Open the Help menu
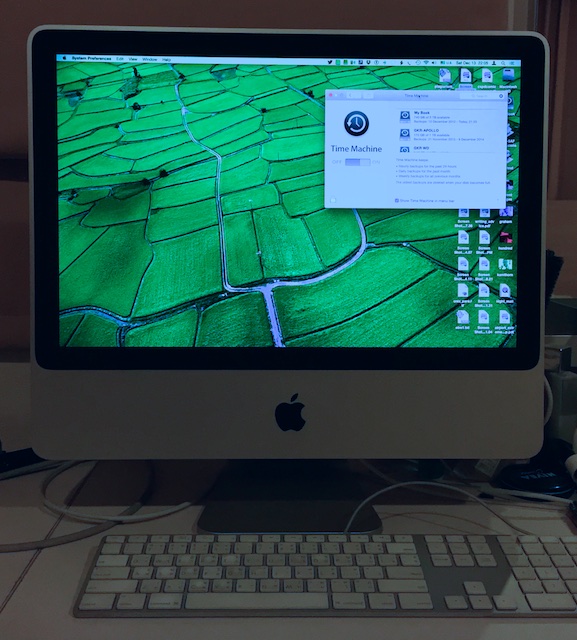Viewport: 577px width, 640px height. 166,60
